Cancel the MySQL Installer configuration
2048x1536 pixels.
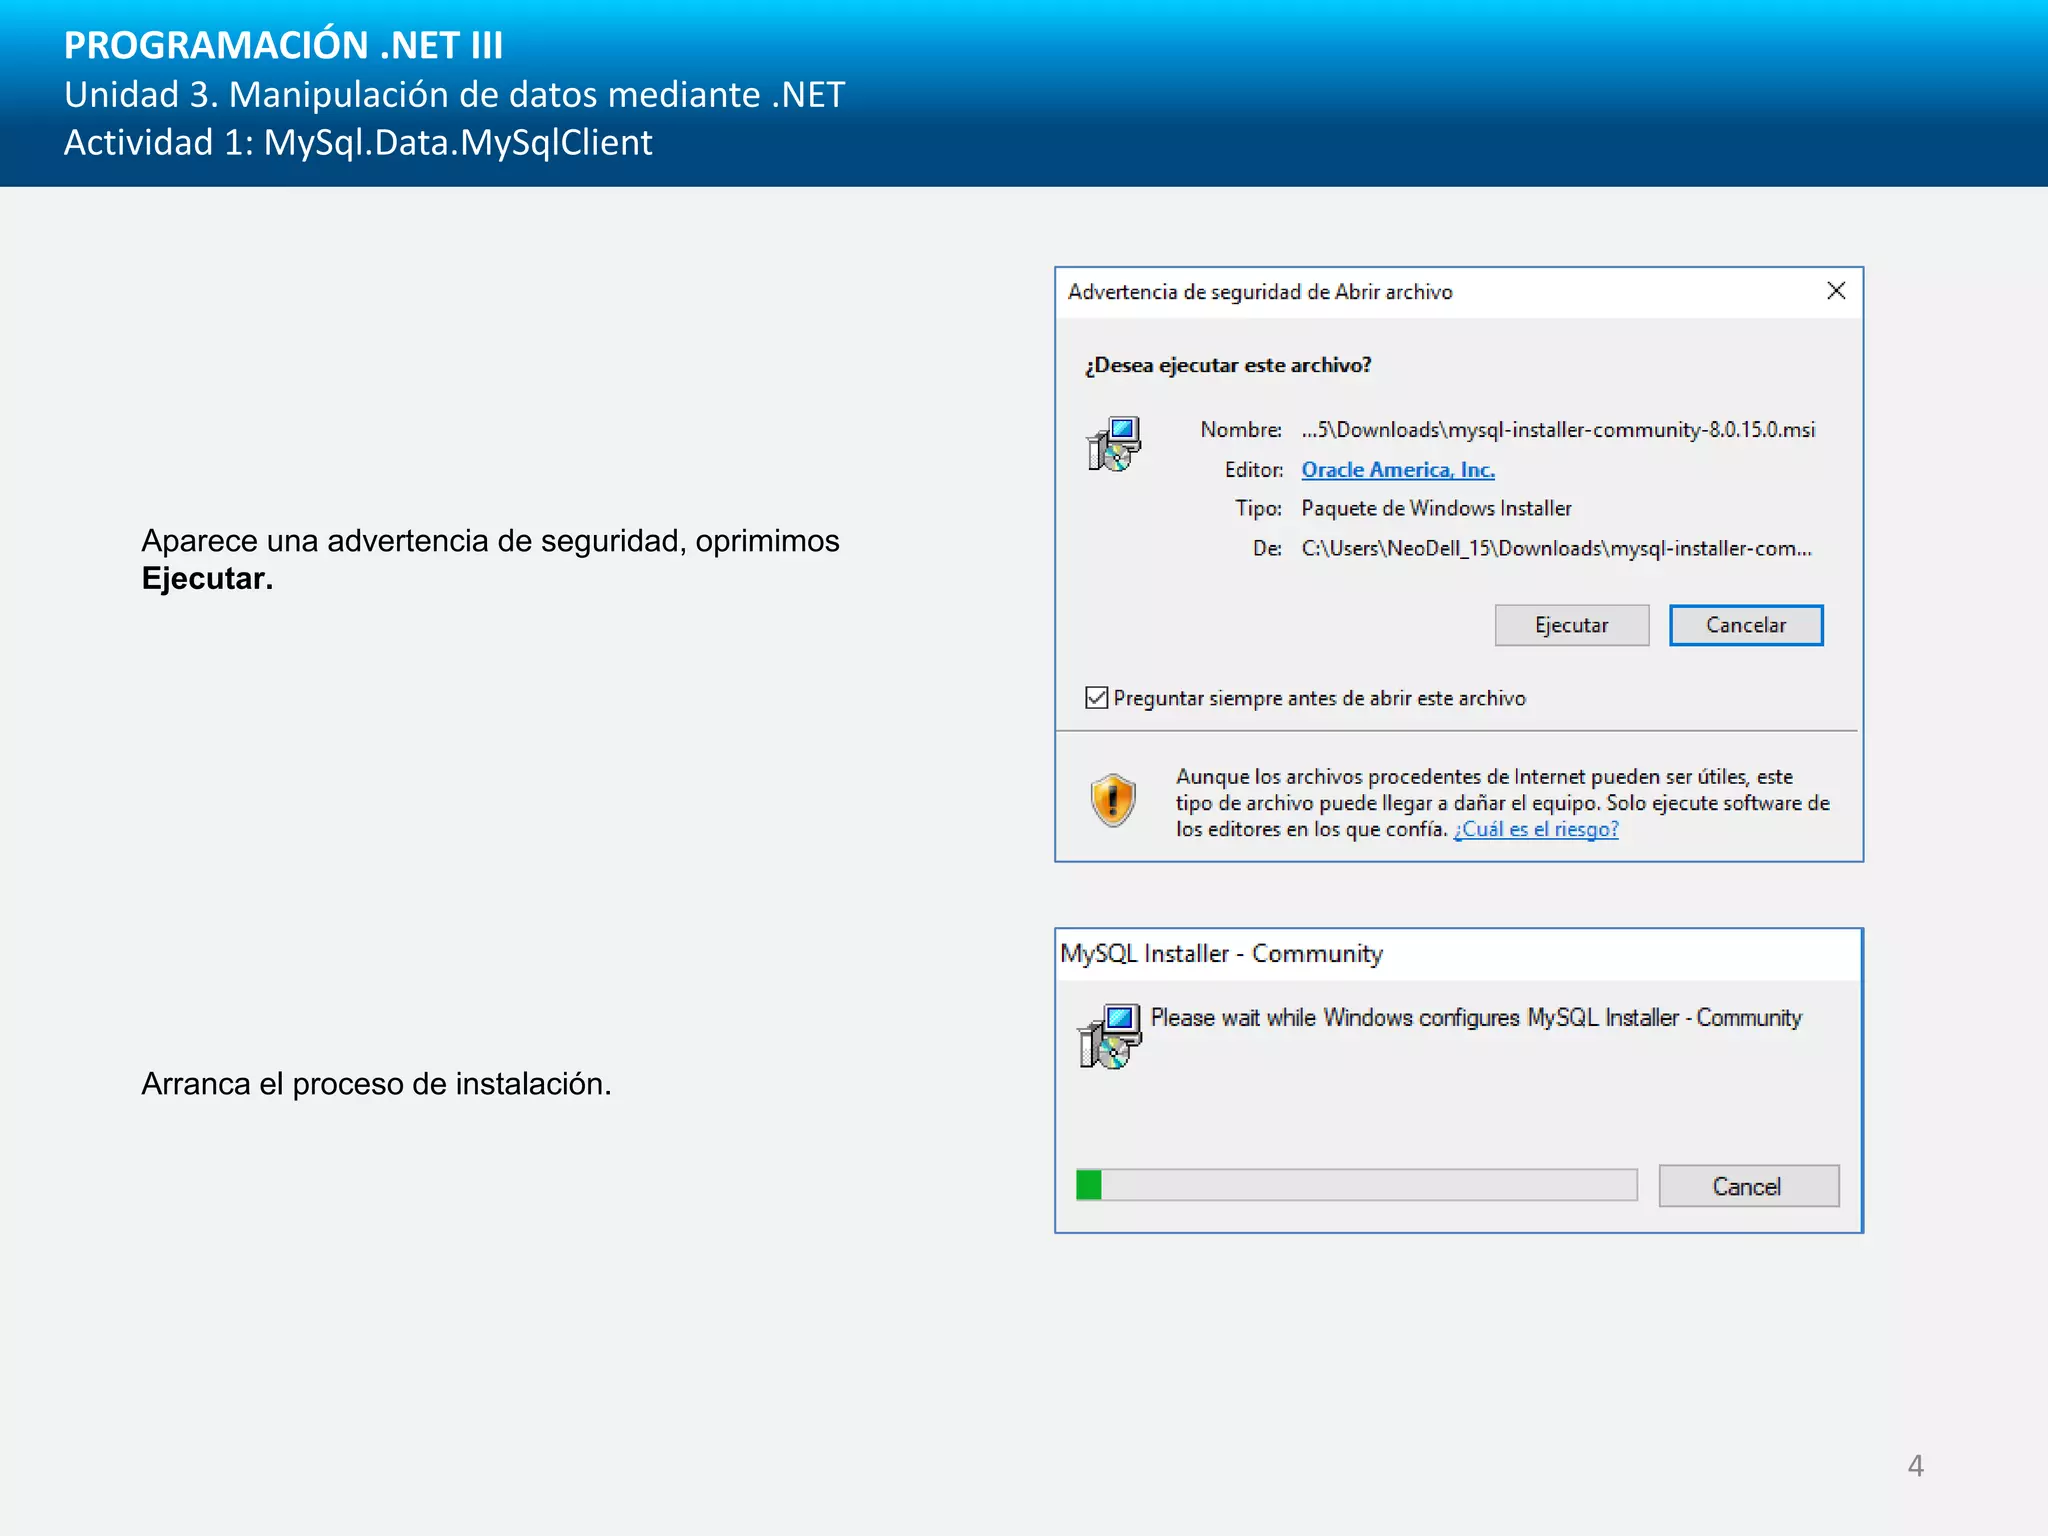tap(1748, 1186)
